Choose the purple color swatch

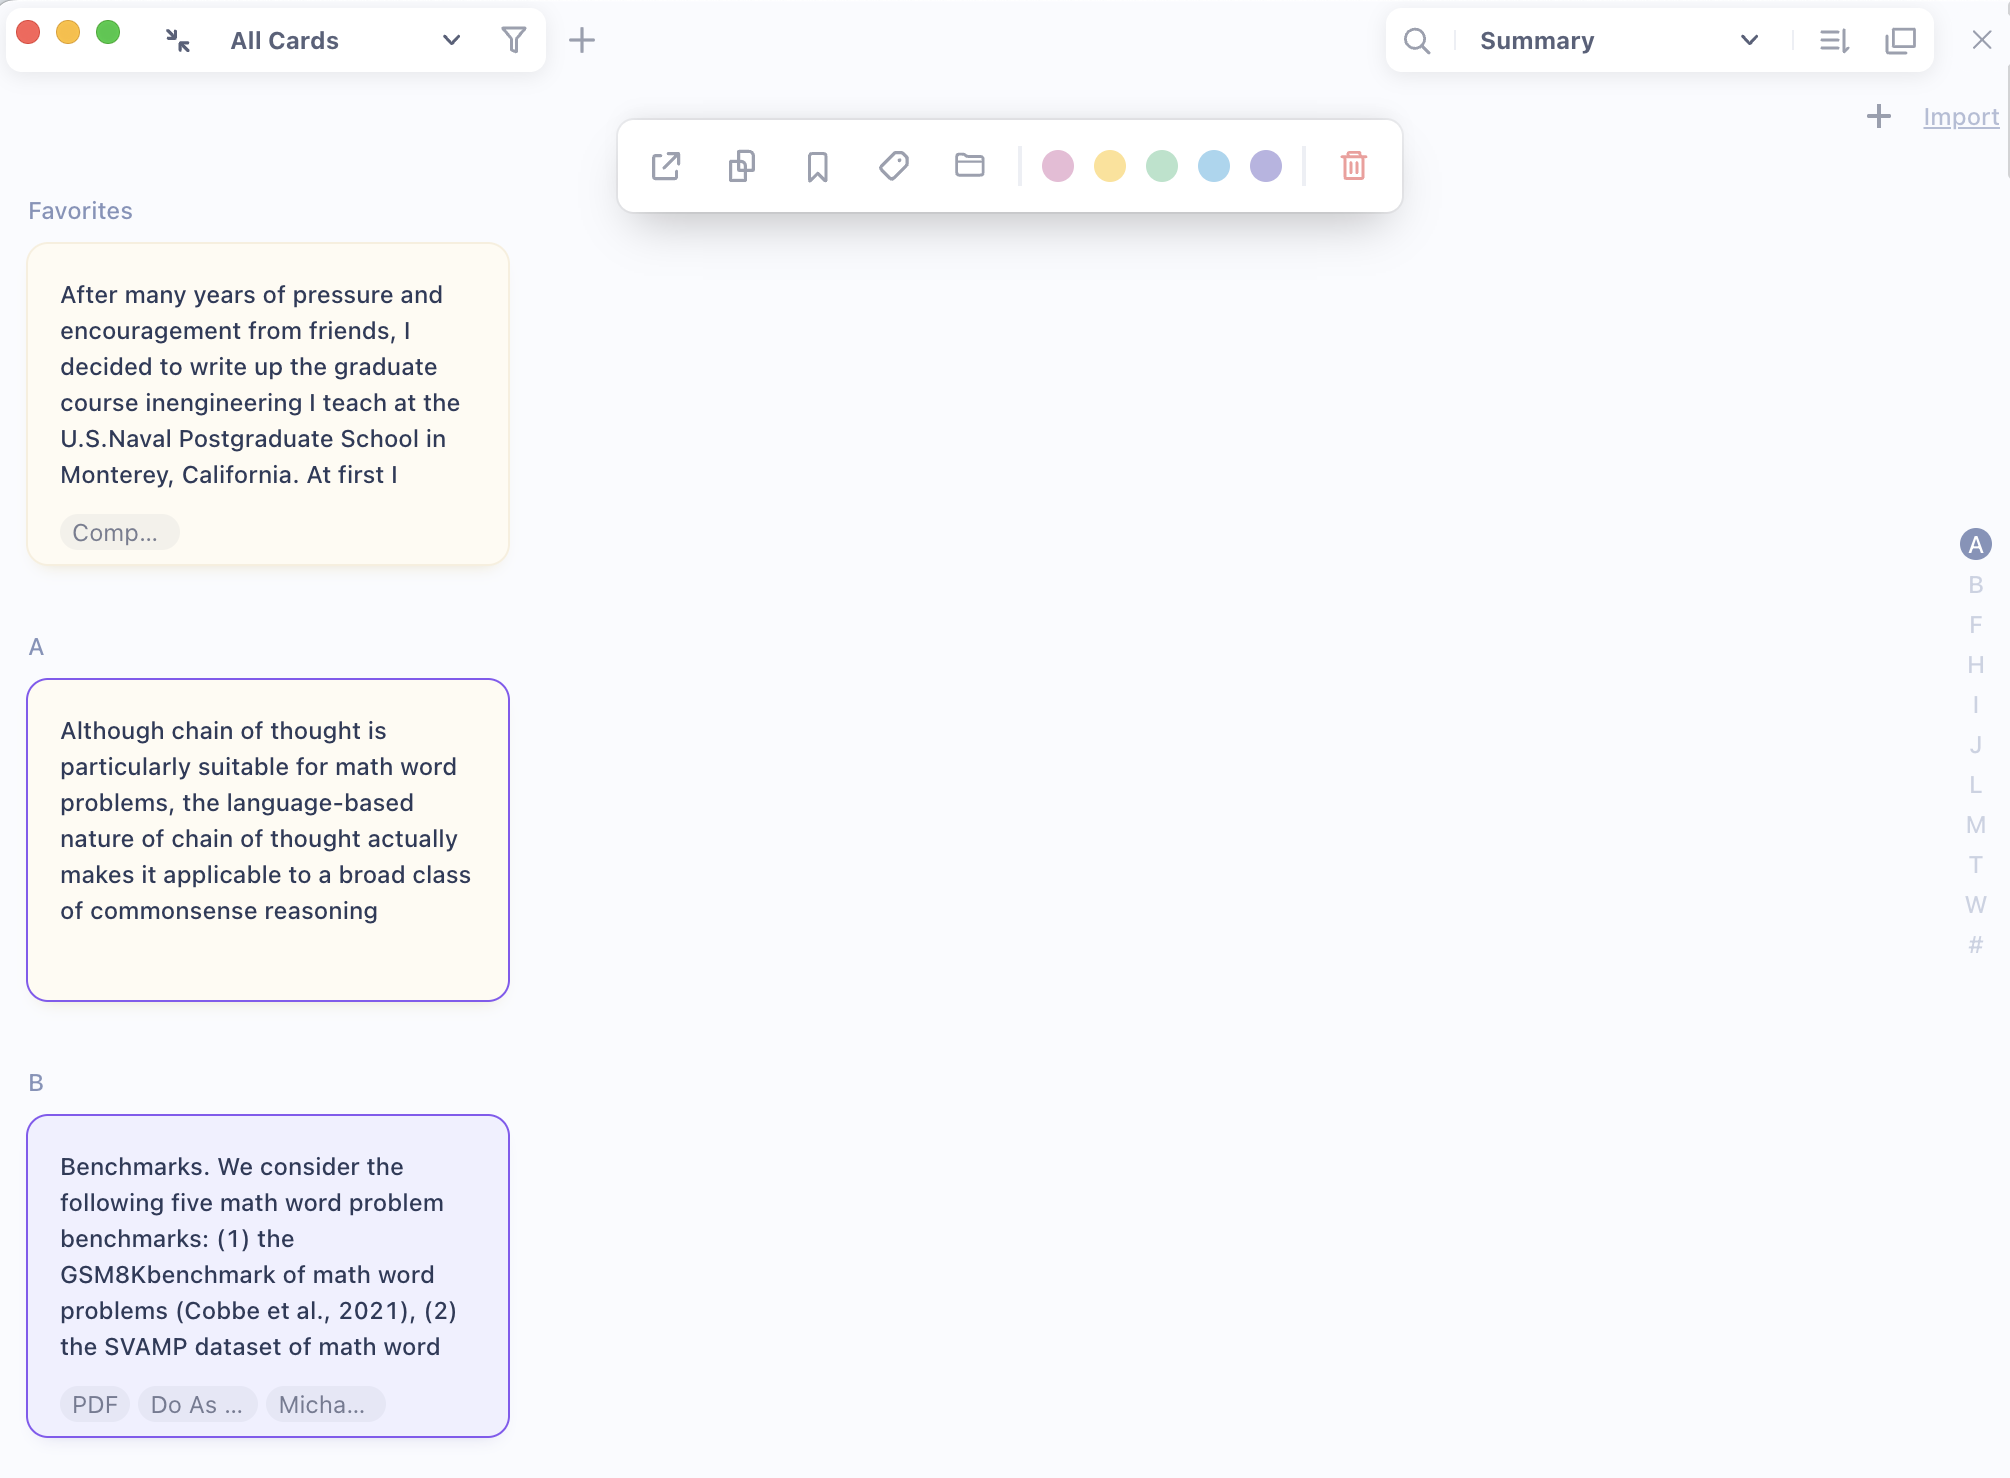pos(1266,166)
